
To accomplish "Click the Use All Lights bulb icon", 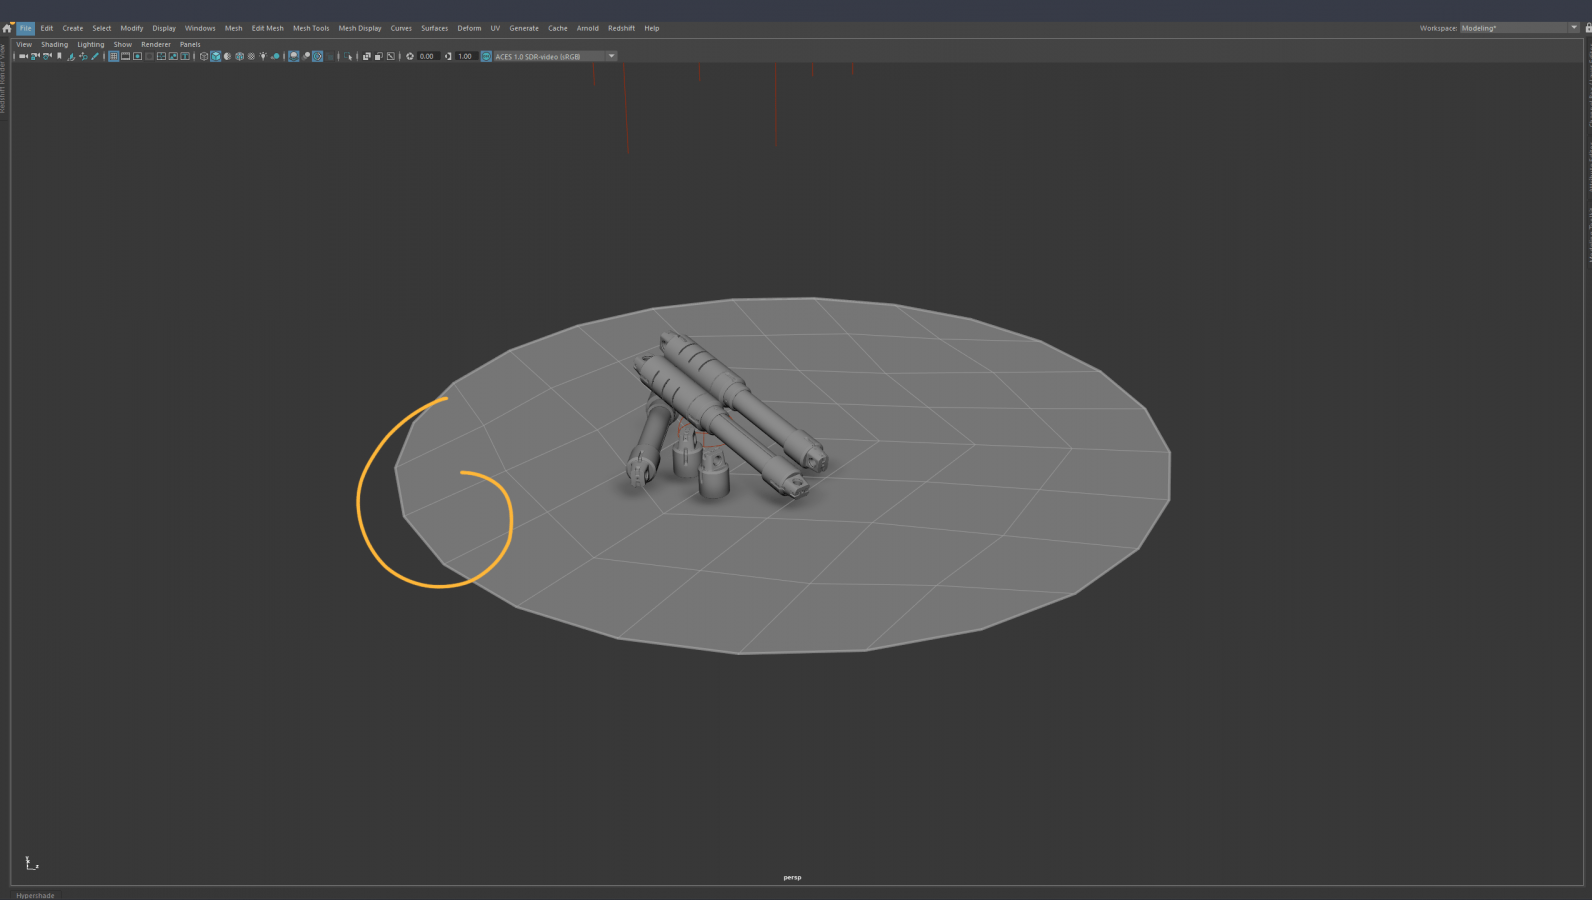I will click(x=263, y=56).
